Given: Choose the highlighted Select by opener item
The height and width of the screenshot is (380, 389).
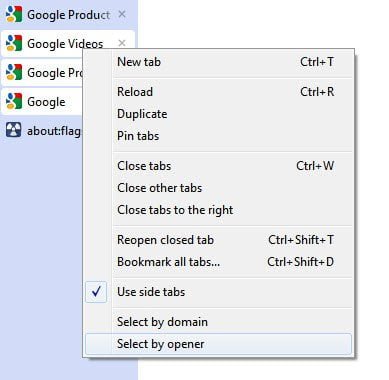Looking at the screenshot, I should pyautogui.click(x=219, y=344).
